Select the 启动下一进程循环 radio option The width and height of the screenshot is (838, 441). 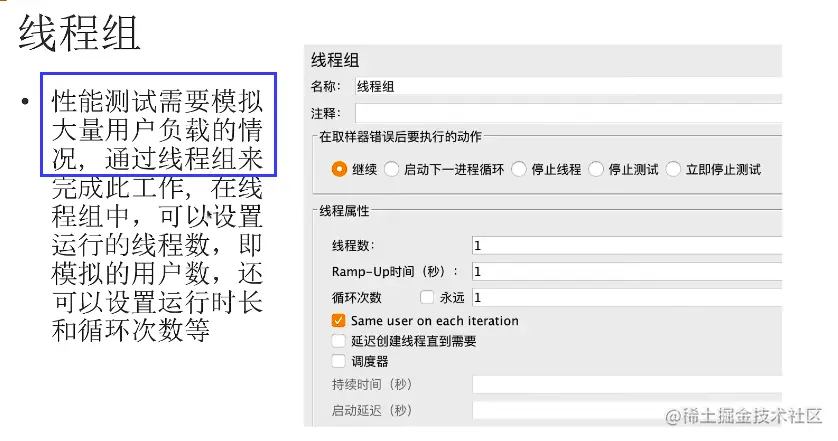[392, 169]
